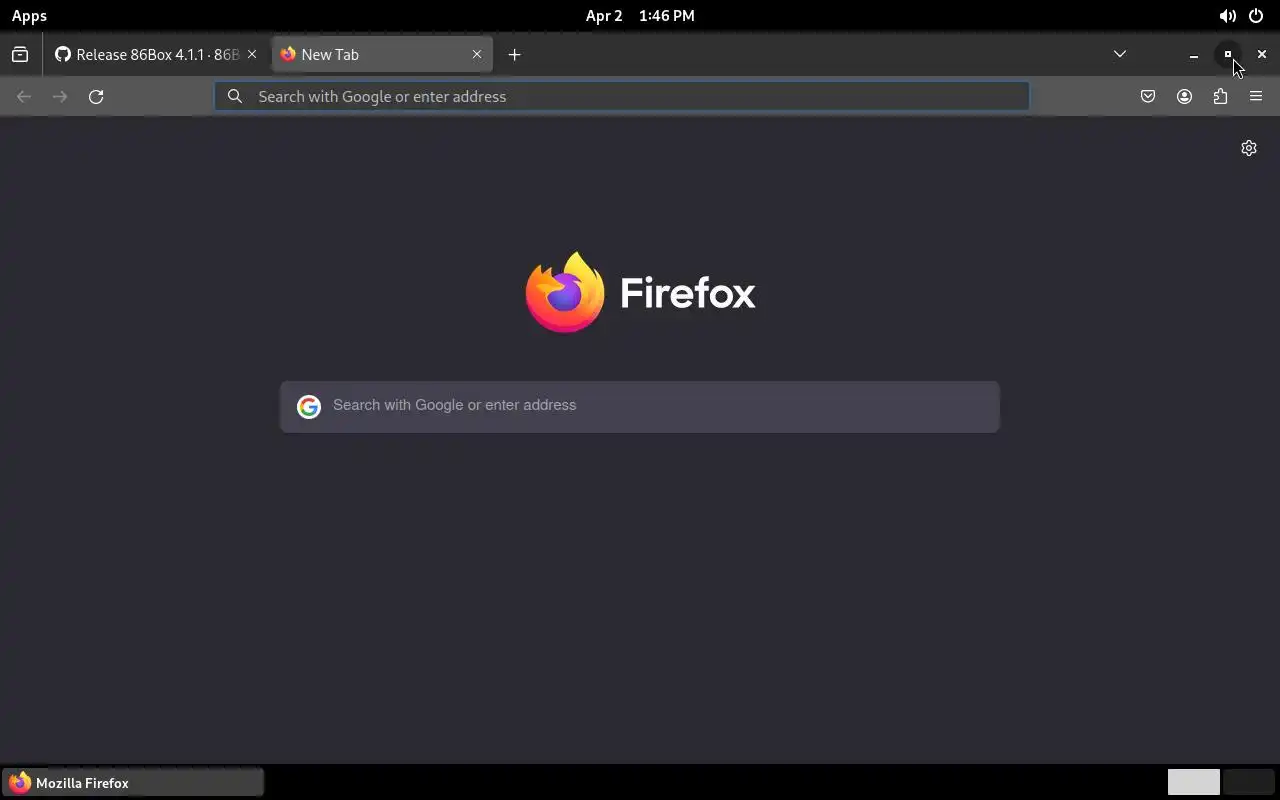Maximize the Firefox window
Screen dimensions: 1280x800
pos(1228,55)
